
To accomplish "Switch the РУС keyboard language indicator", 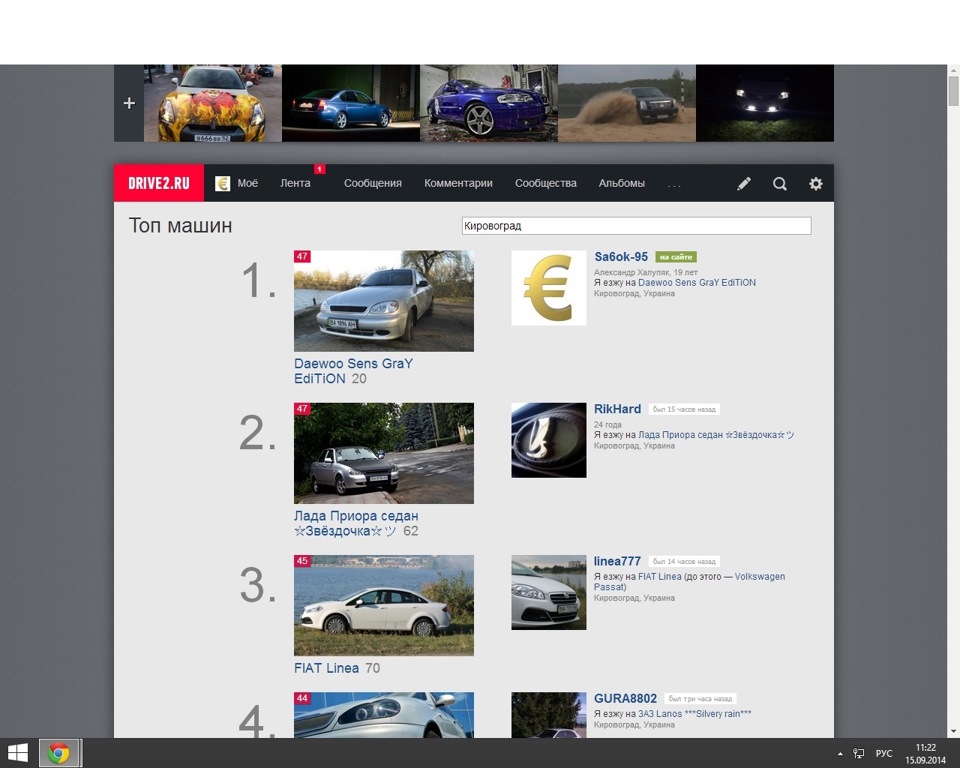I will pyautogui.click(x=883, y=753).
